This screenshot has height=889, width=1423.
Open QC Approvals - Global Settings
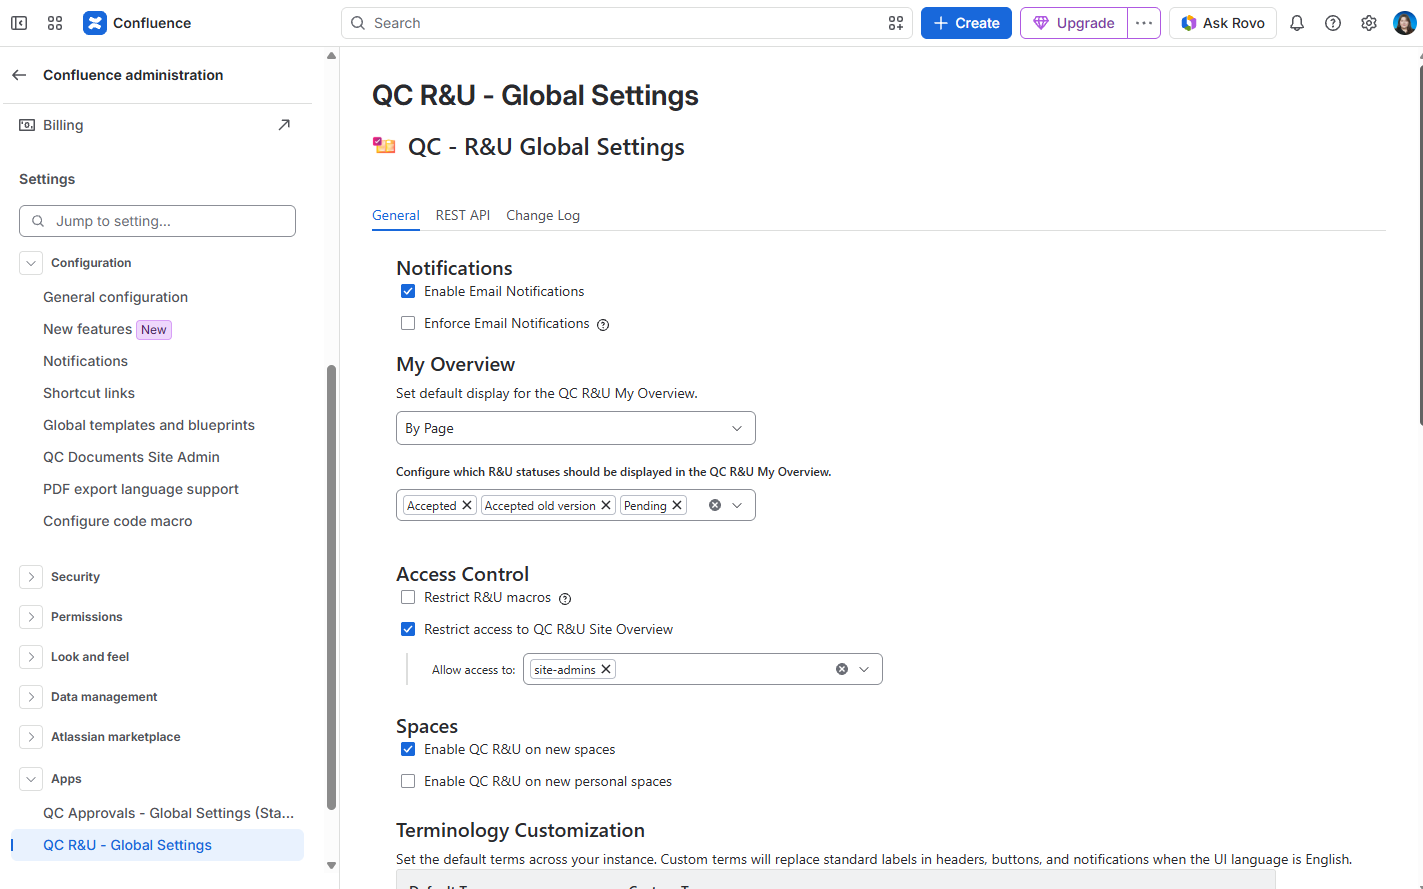[x=169, y=813]
